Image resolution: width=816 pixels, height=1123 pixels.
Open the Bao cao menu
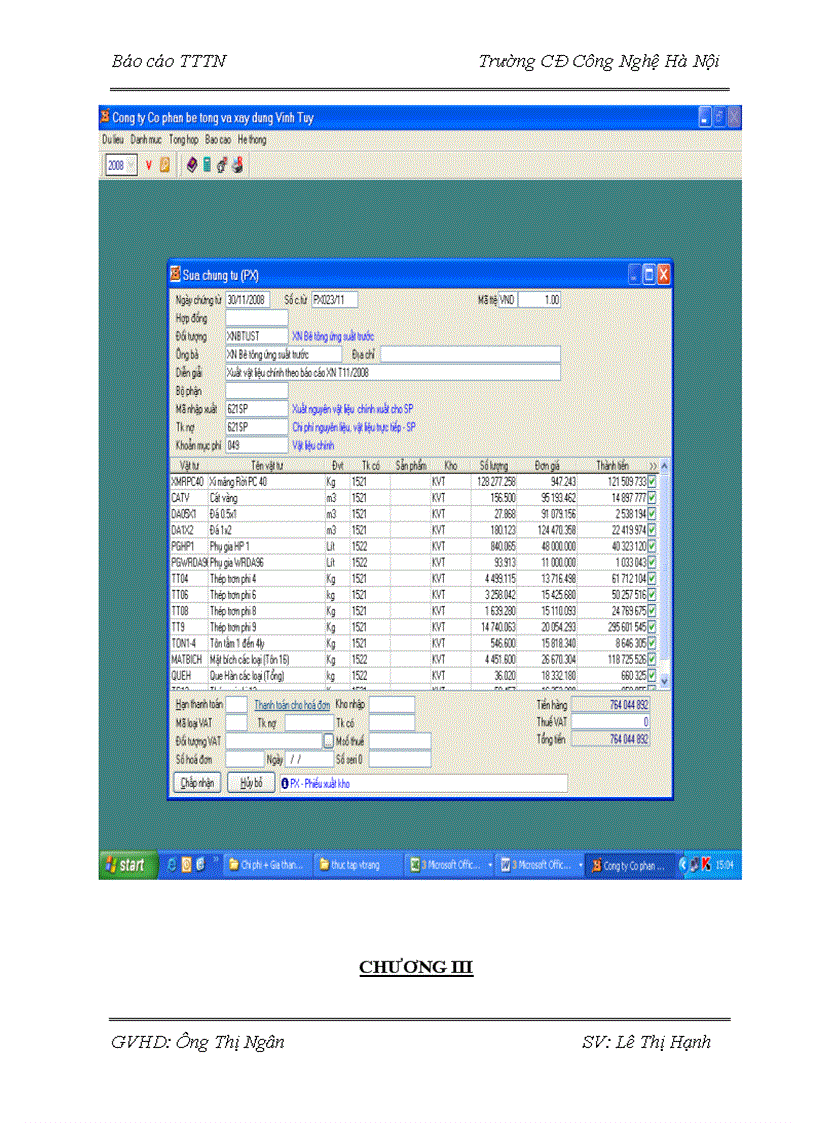218,140
